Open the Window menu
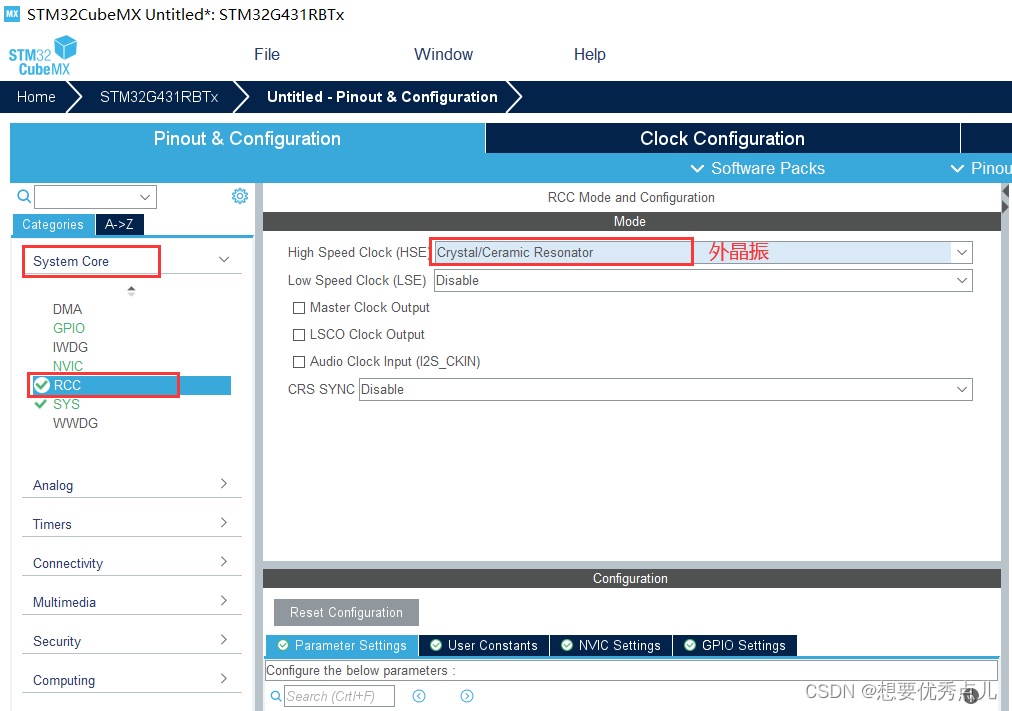 443,54
